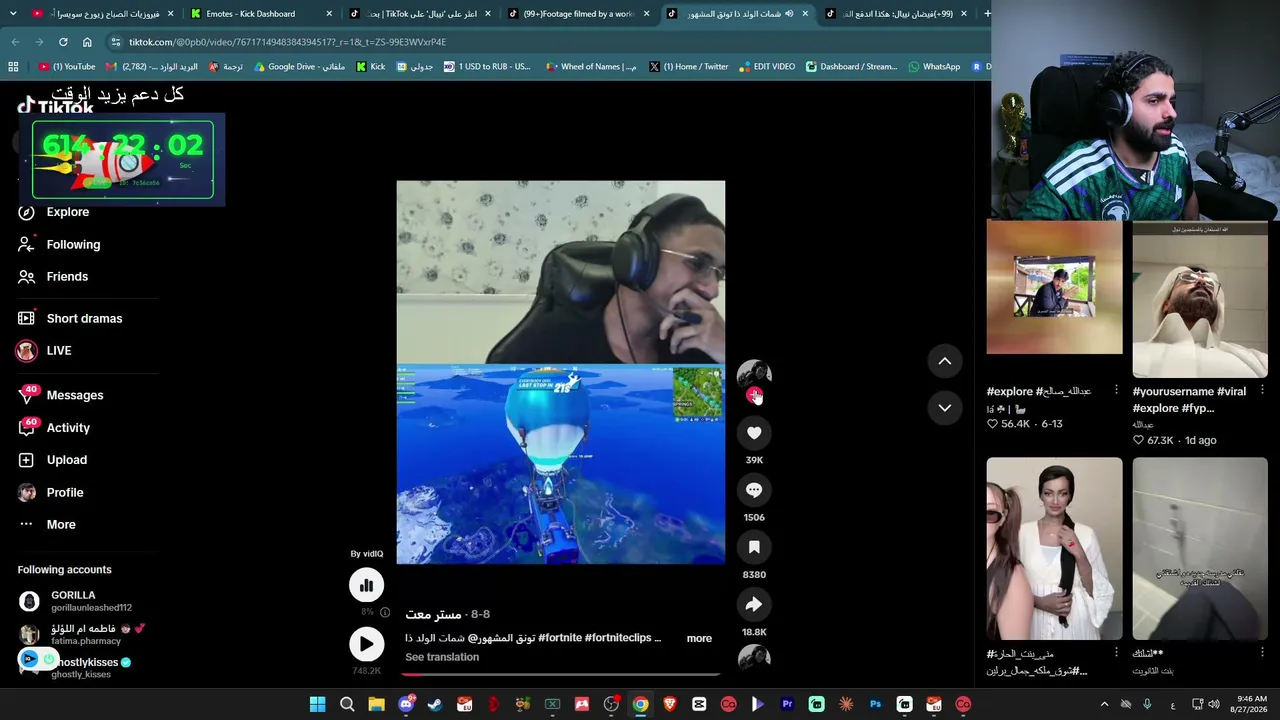Open a new browser tab
Screen dimensions: 1280x720
tap(988, 14)
